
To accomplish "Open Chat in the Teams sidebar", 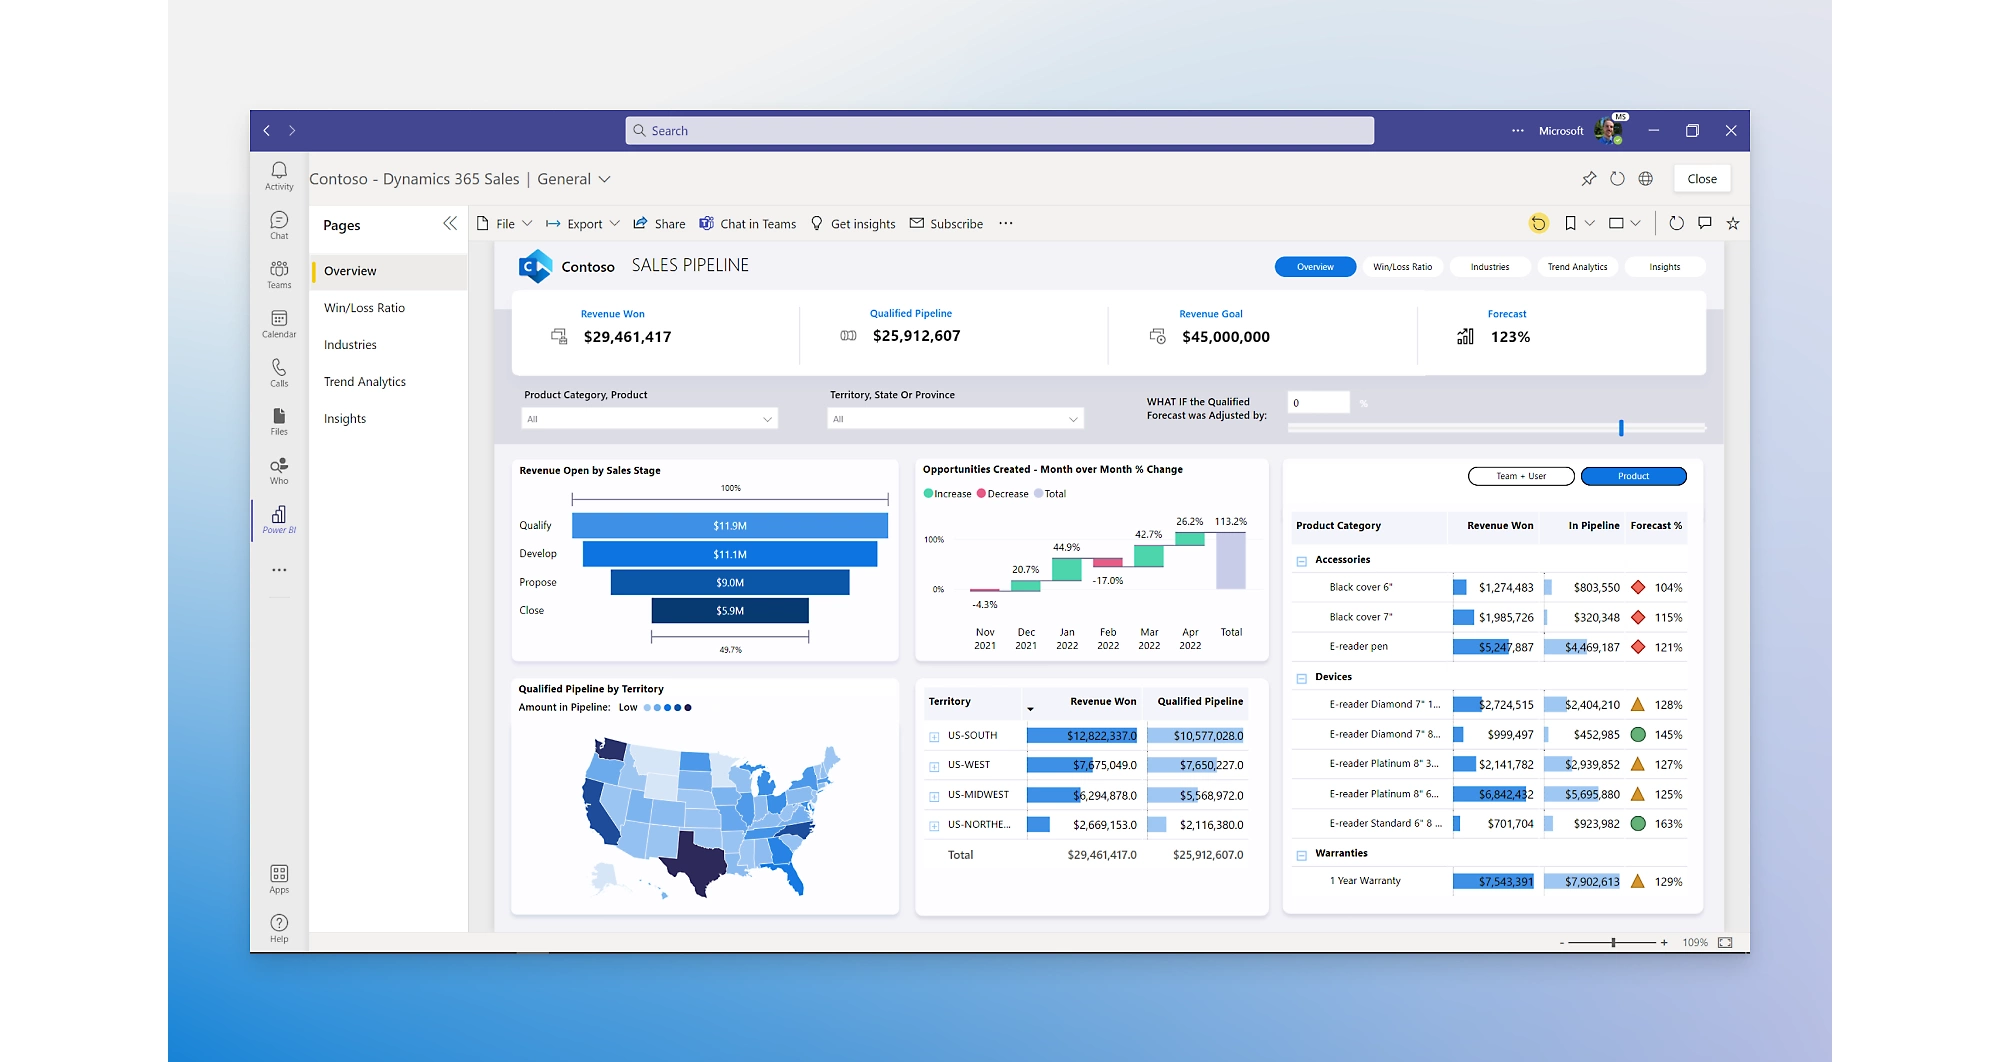I will click(279, 225).
